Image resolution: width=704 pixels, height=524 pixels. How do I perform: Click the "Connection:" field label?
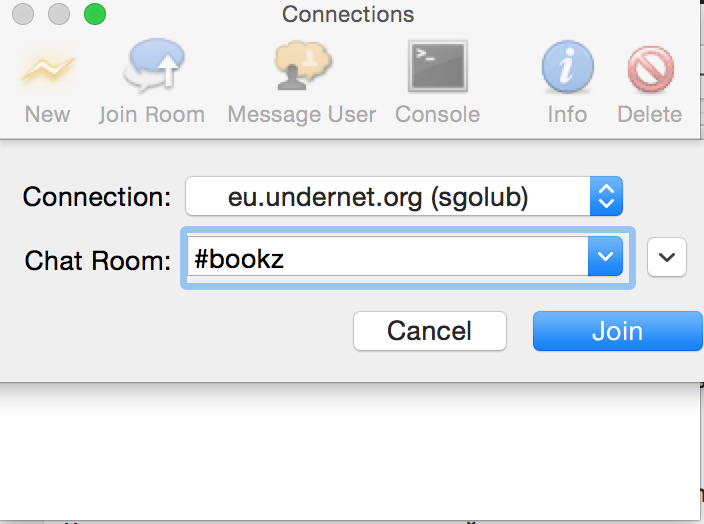click(x=97, y=197)
